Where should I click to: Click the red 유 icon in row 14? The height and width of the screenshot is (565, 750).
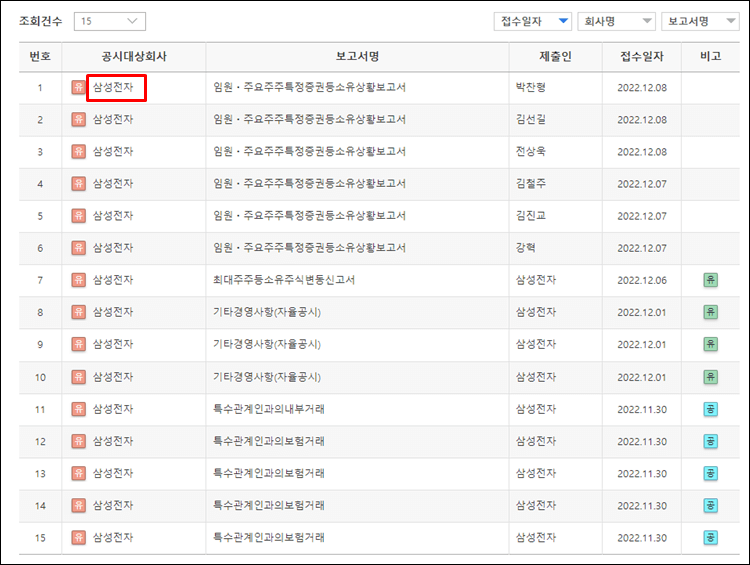(x=78, y=505)
